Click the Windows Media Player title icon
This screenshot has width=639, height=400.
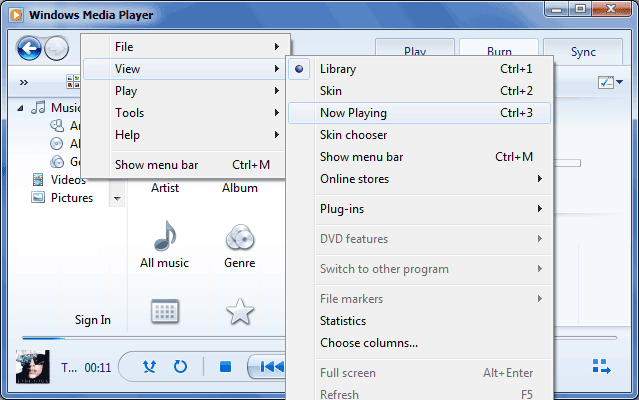[x=16, y=15]
